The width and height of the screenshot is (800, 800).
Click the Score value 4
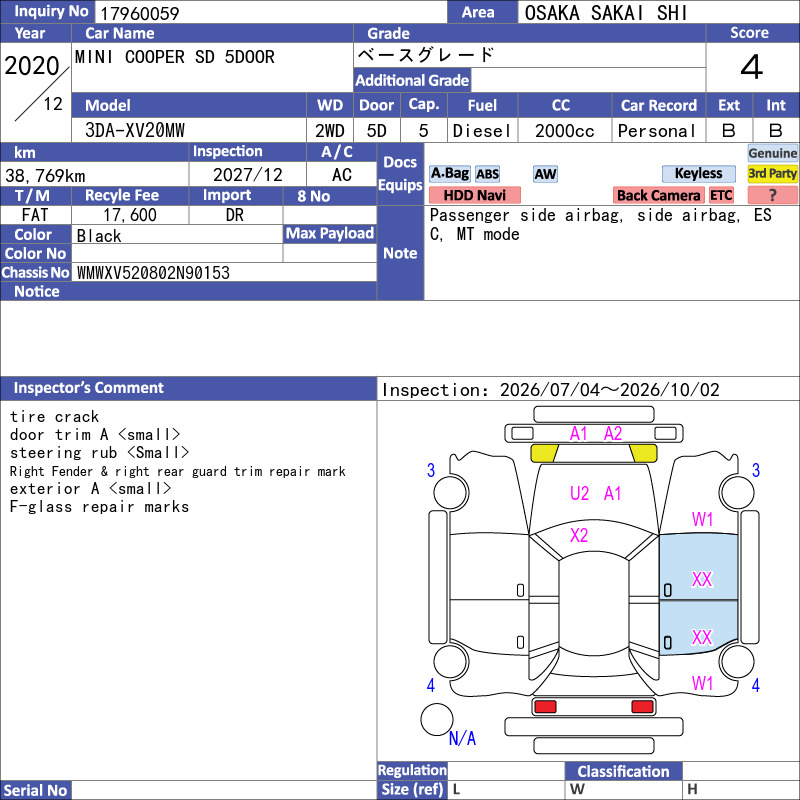point(752,67)
